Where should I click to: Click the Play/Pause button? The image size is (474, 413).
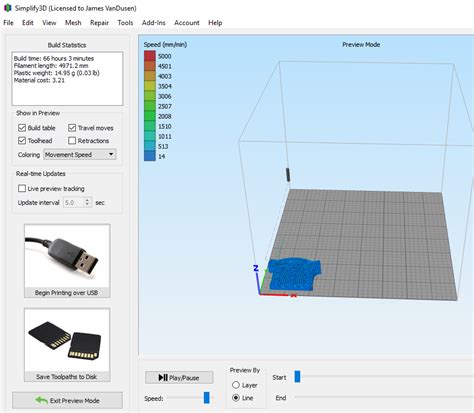pyautogui.click(x=179, y=378)
